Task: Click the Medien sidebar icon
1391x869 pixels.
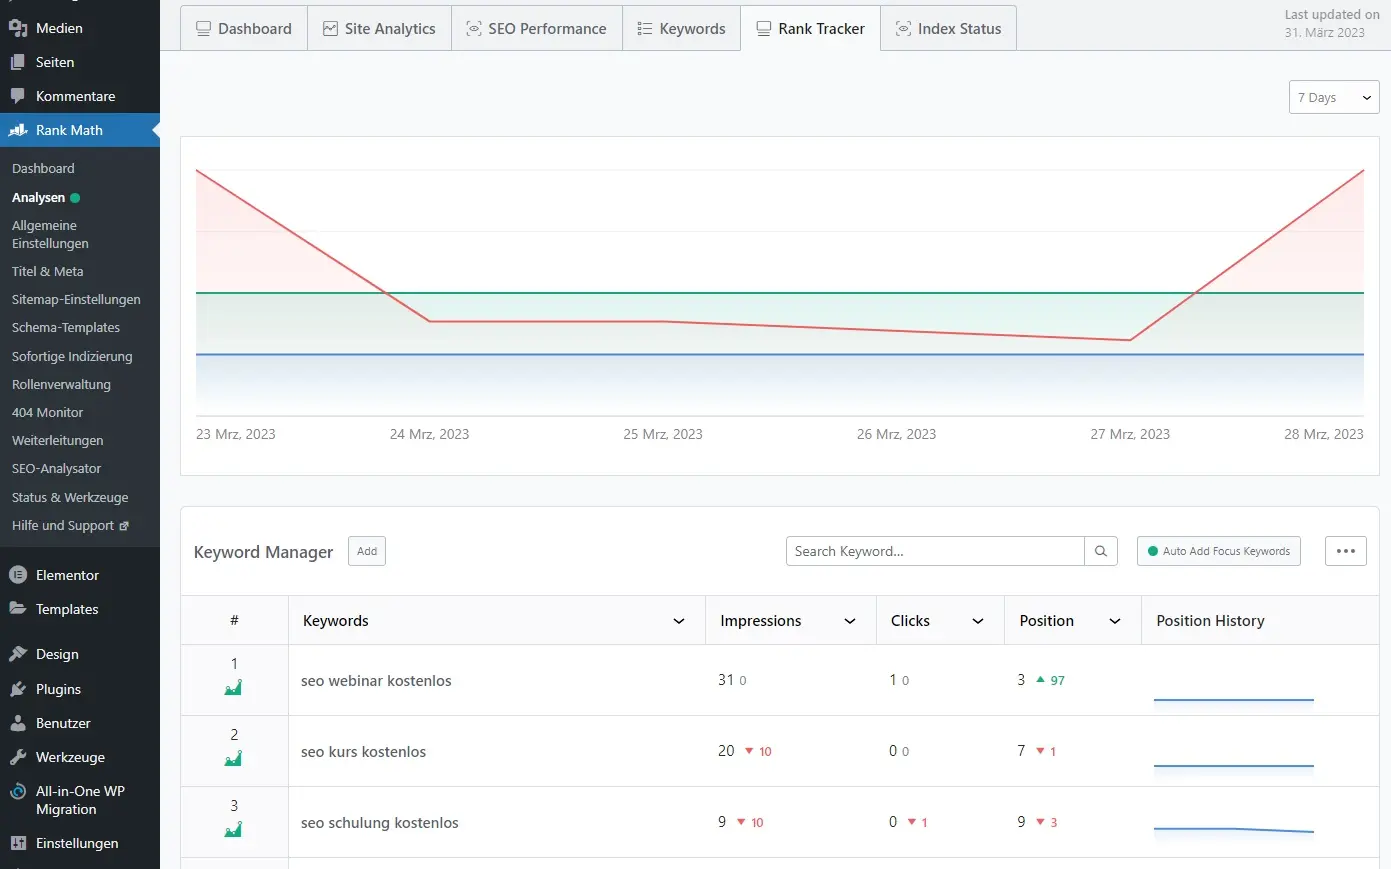Action: pyautogui.click(x=18, y=28)
